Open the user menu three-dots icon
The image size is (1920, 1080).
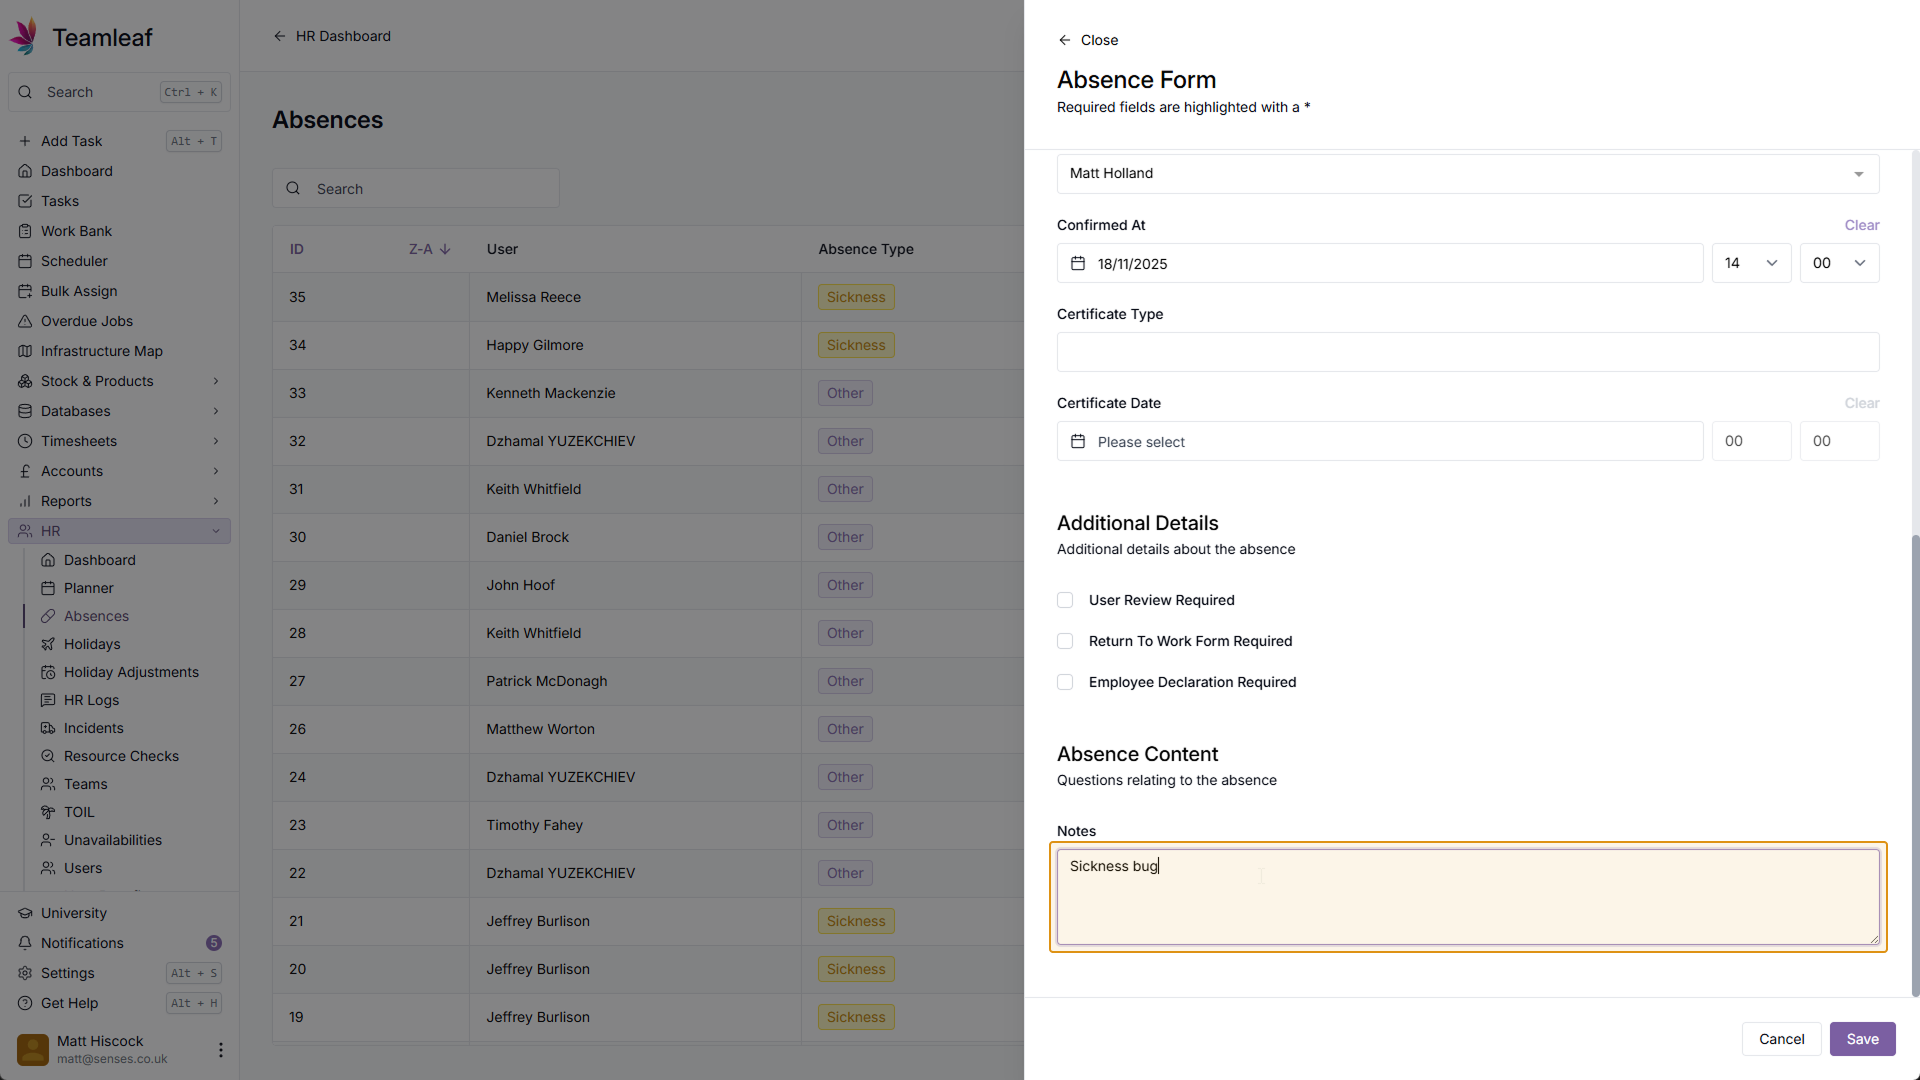[x=220, y=1049]
